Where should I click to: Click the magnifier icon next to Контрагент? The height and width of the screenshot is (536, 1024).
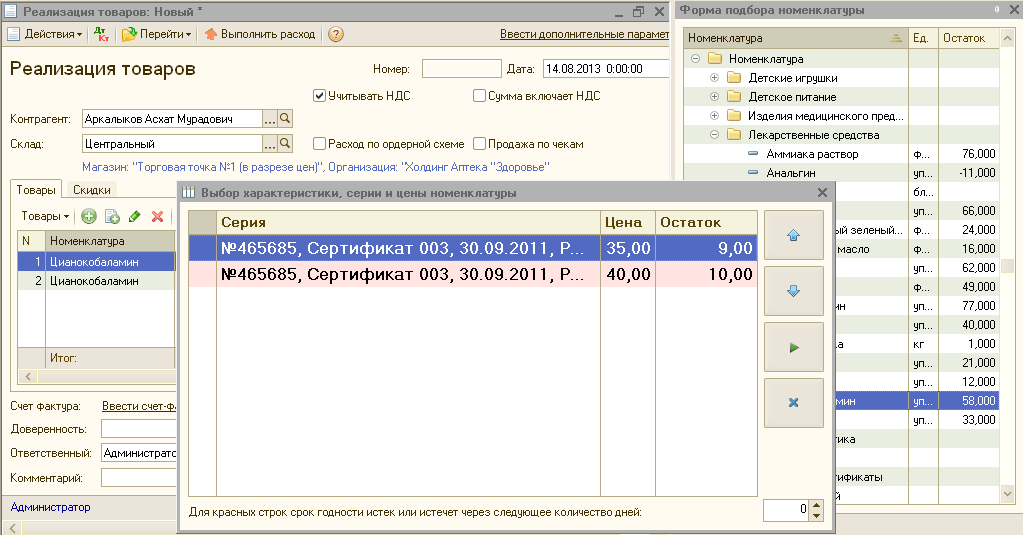(285, 119)
